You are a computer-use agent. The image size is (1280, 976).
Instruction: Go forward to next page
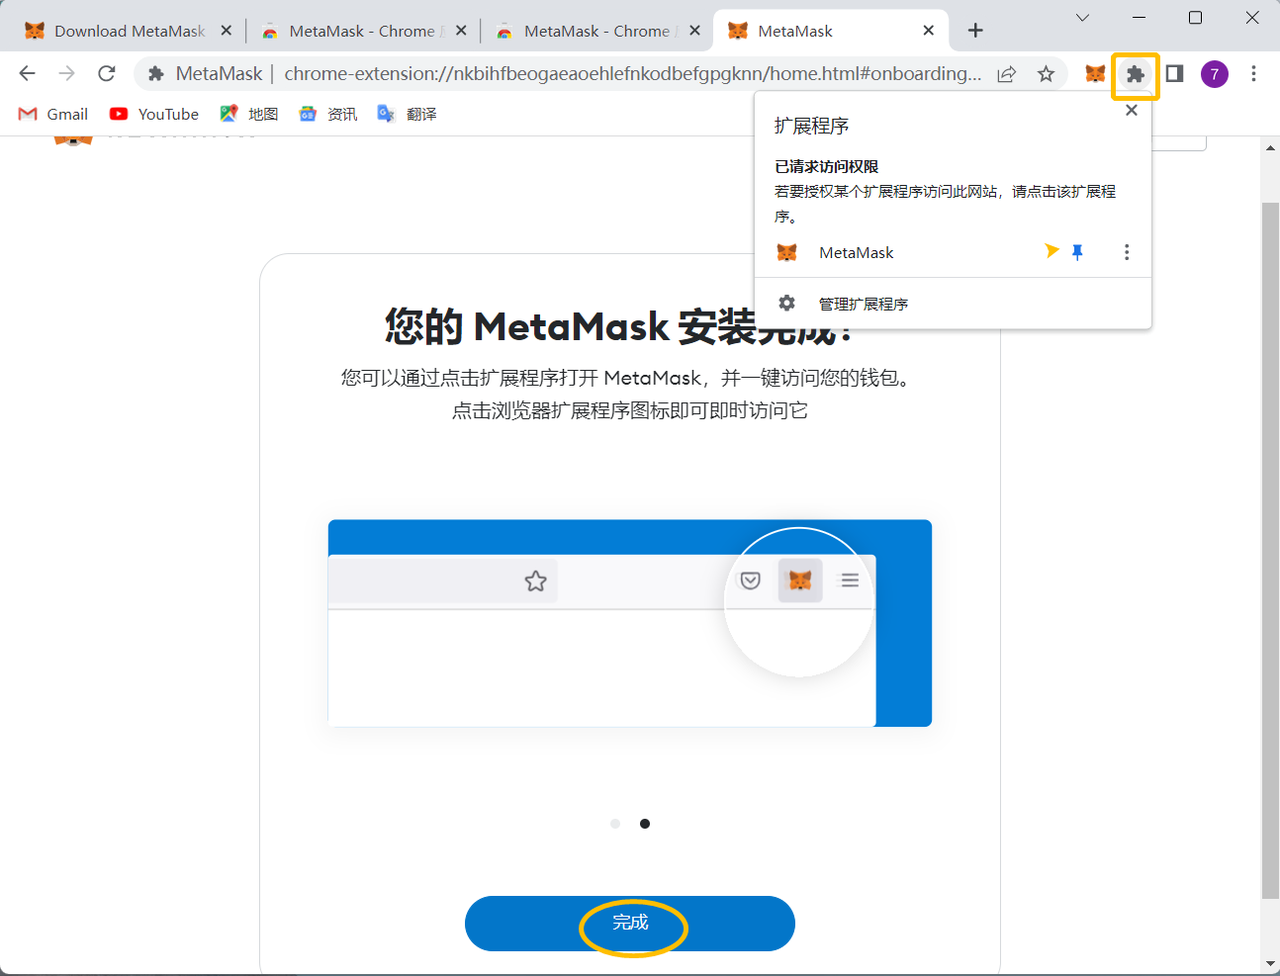coord(67,73)
